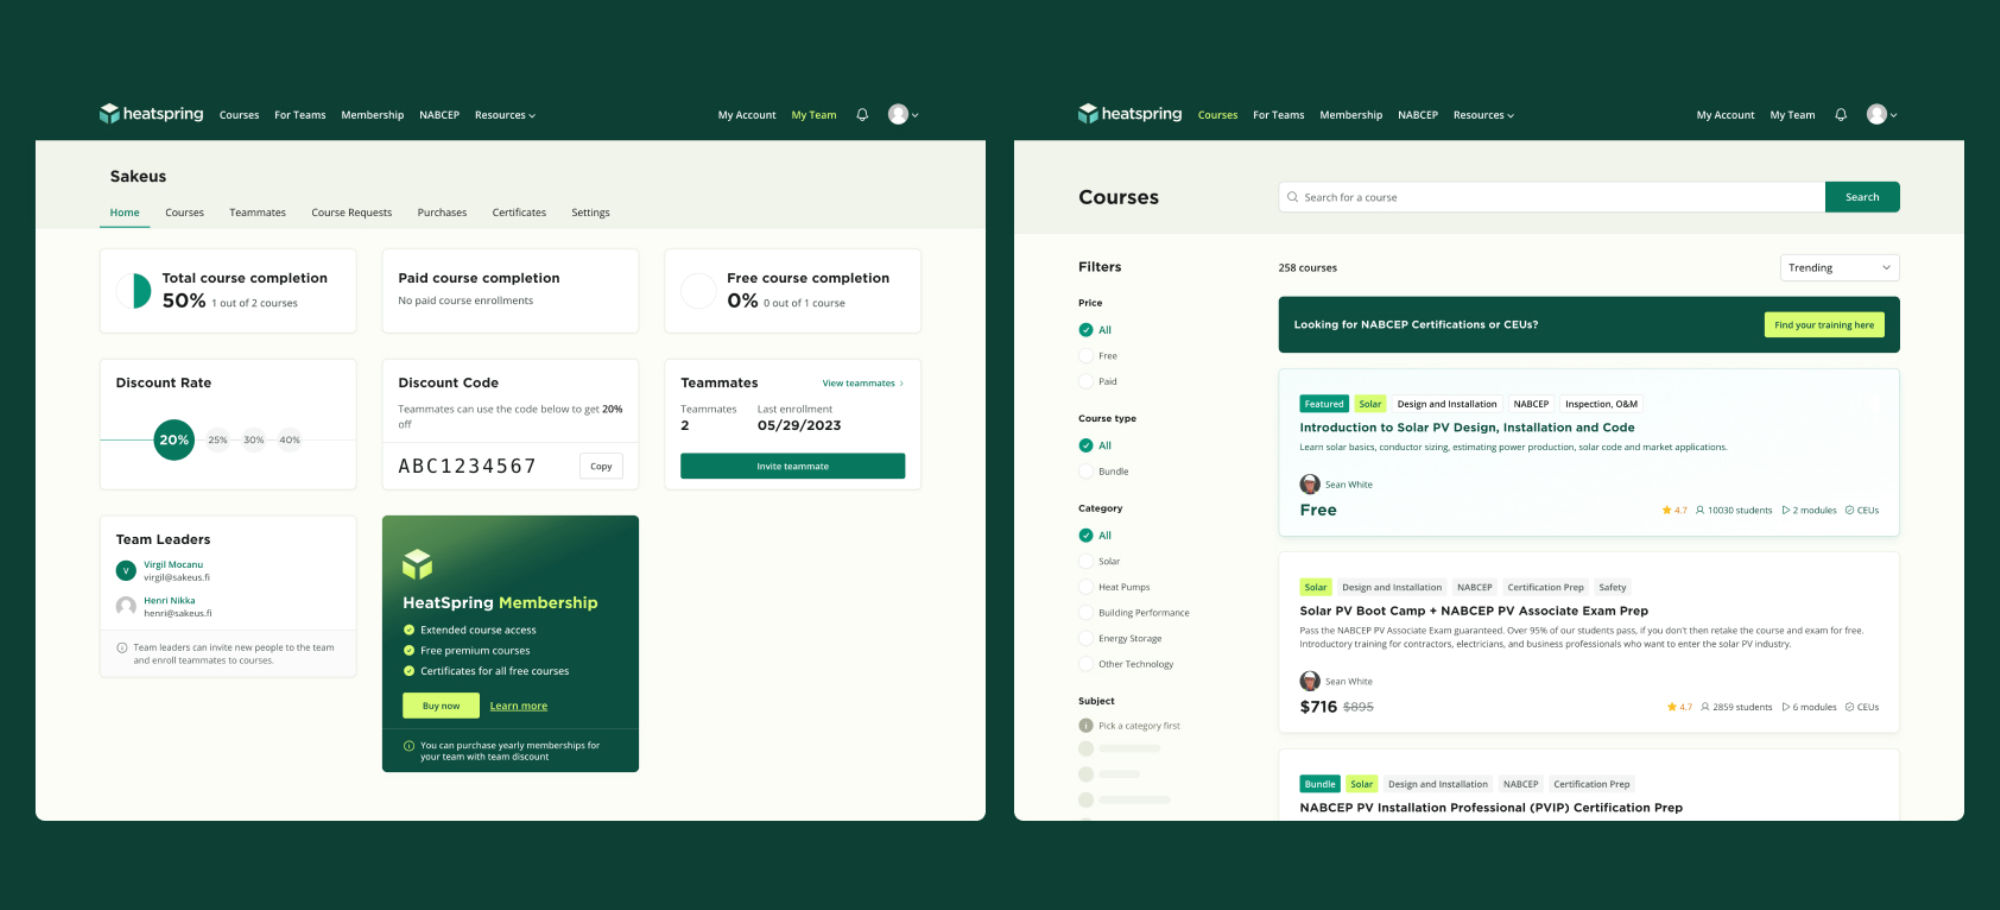Screen dimensions: 2000x910
Task: Open the Teammates tab under Sakeus
Action: (257, 212)
